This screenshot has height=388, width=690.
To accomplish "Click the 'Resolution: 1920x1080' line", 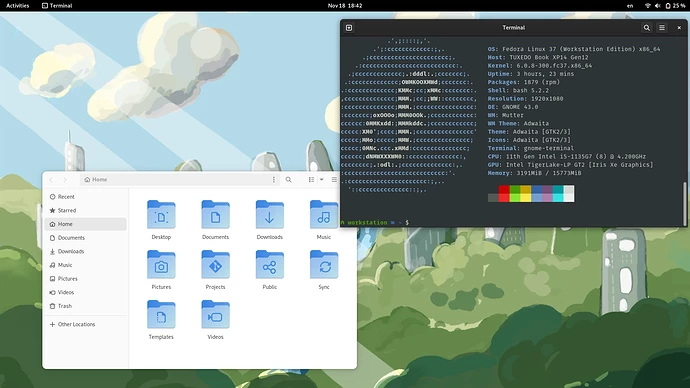I will 525,99.
